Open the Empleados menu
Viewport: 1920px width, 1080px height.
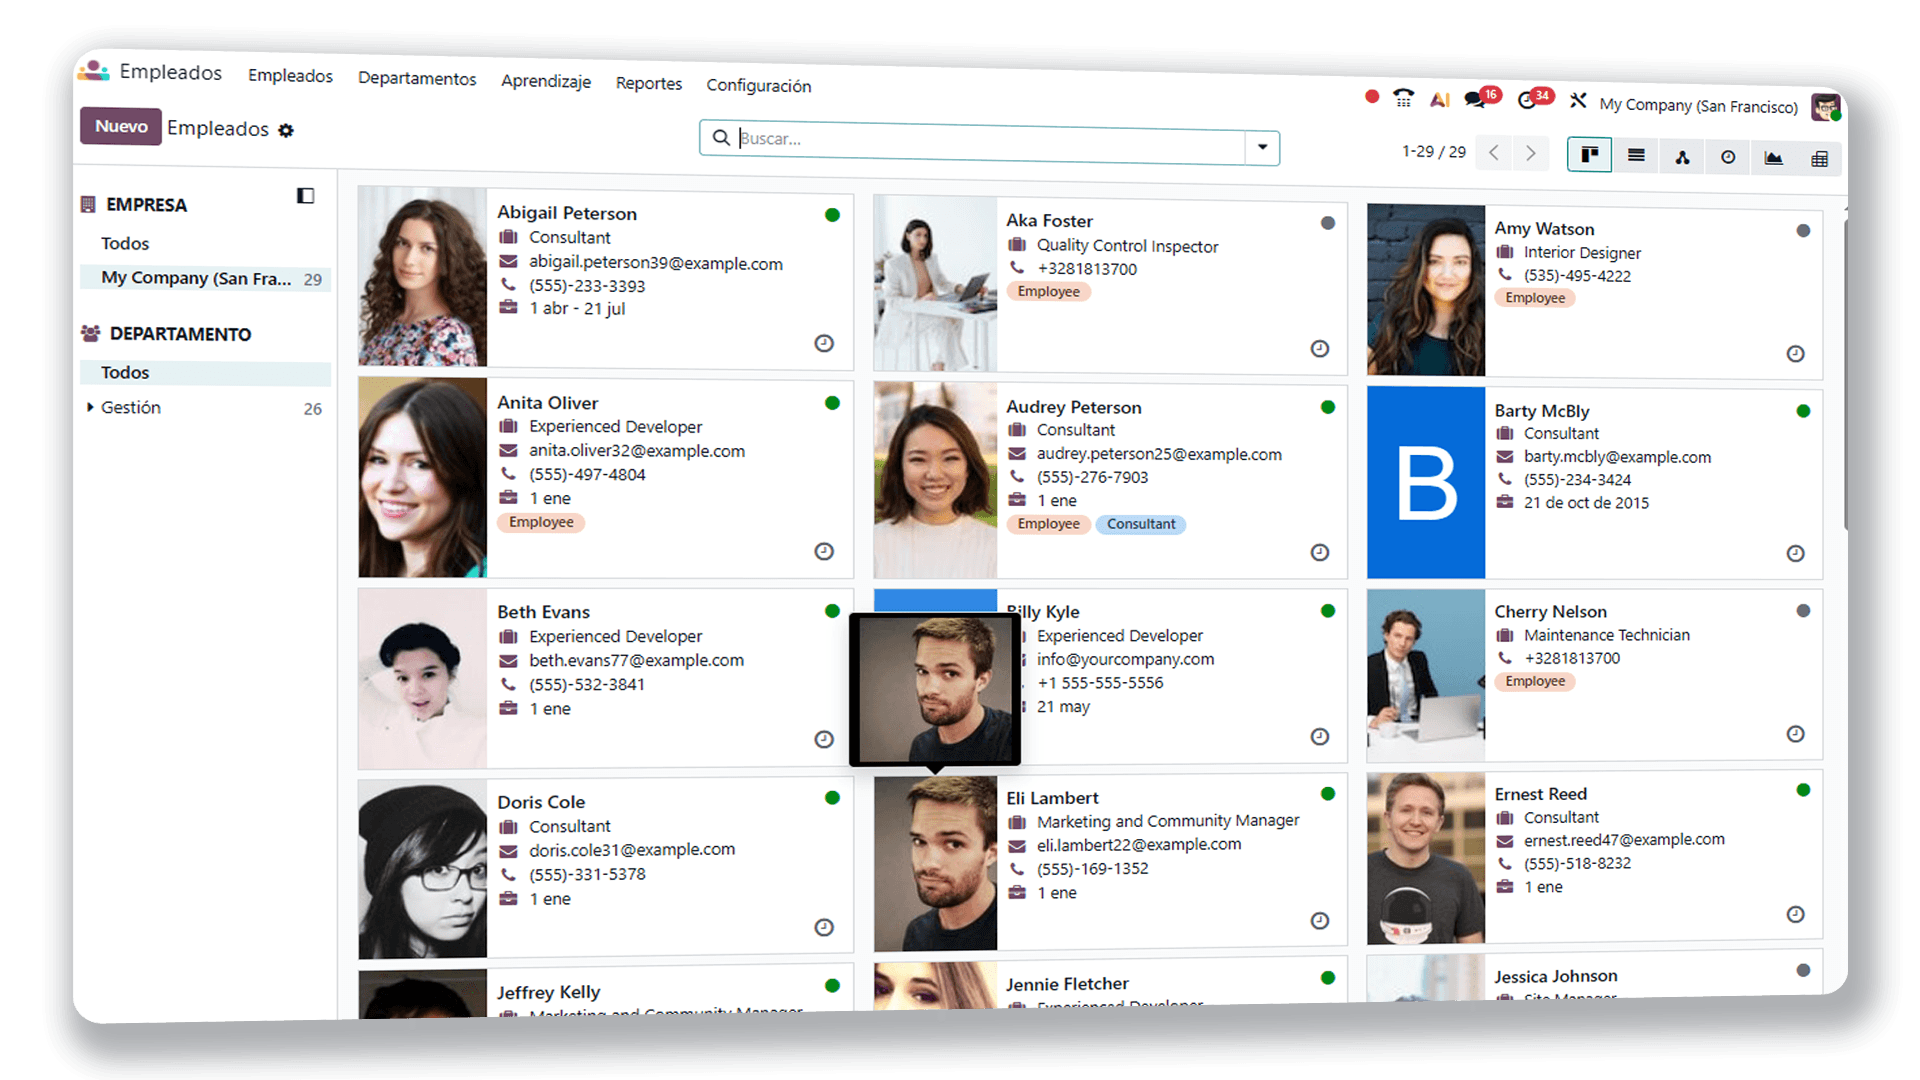click(x=290, y=76)
